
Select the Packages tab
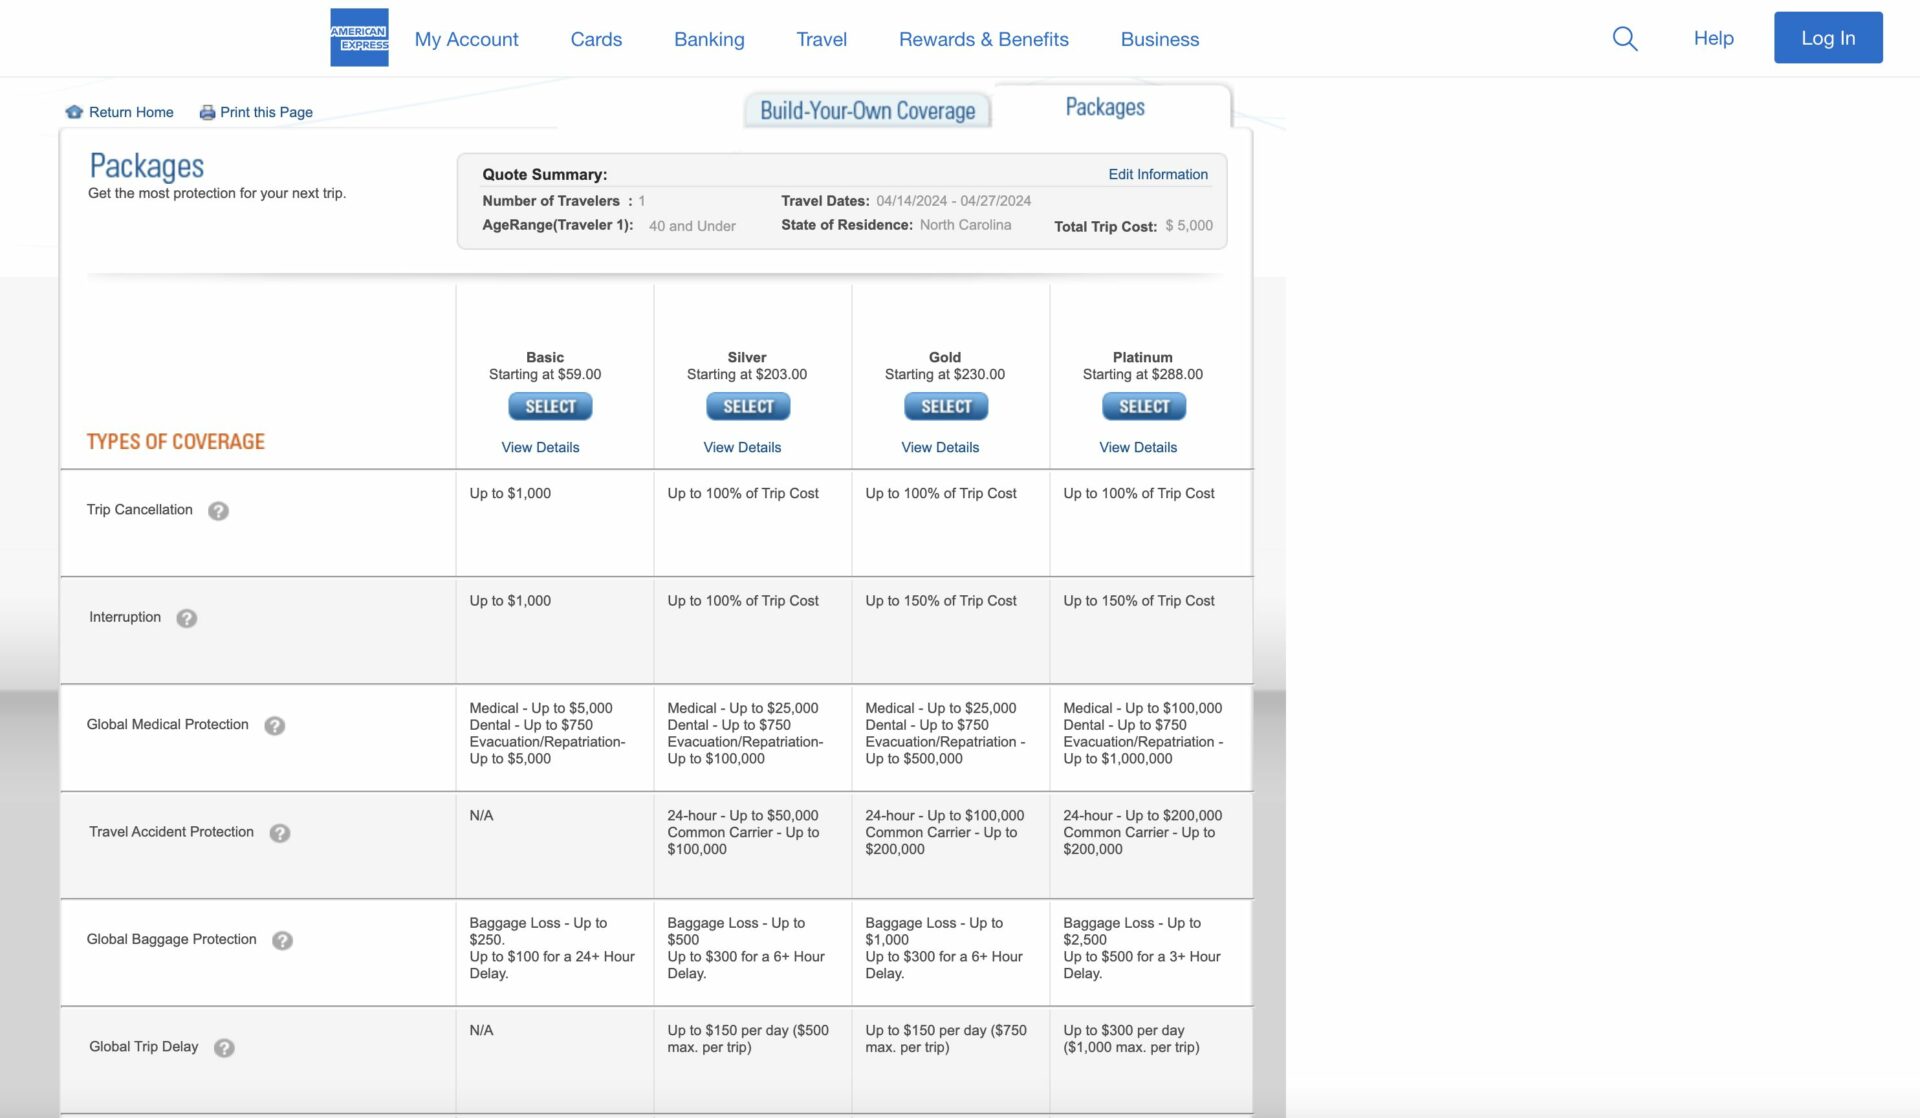pos(1104,107)
